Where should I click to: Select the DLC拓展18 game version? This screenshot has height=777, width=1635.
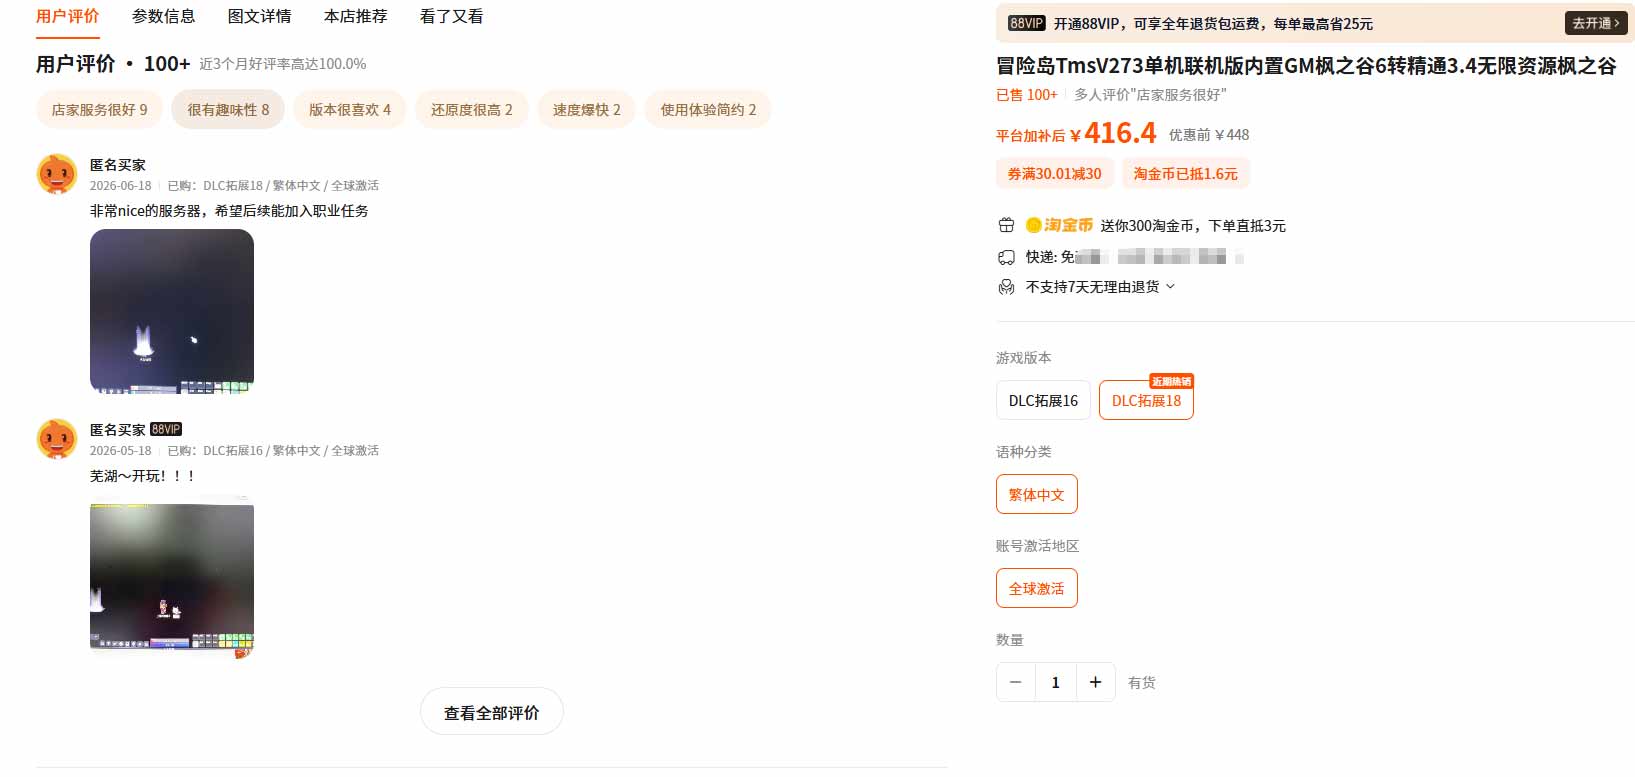(1146, 400)
